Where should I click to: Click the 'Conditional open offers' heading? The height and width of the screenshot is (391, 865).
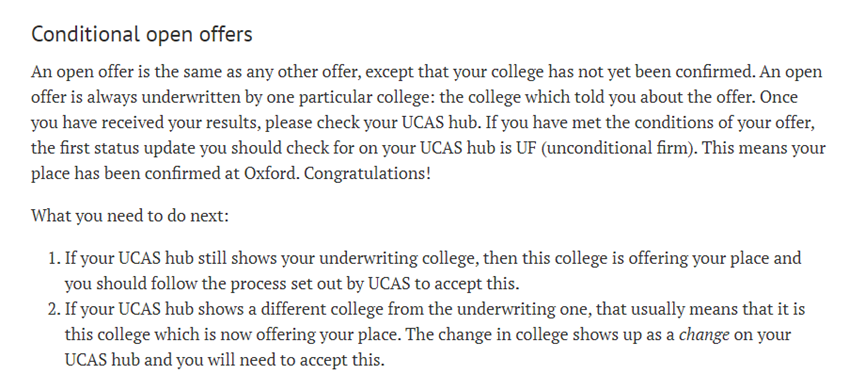click(142, 34)
